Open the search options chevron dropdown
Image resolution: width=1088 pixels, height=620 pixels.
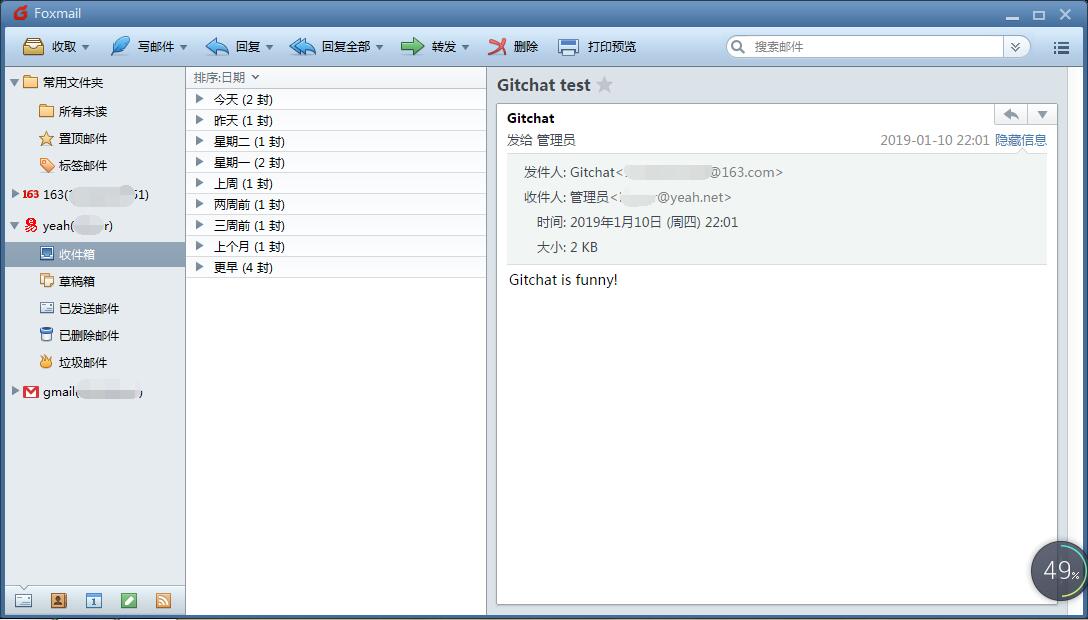pos(1017,46)
